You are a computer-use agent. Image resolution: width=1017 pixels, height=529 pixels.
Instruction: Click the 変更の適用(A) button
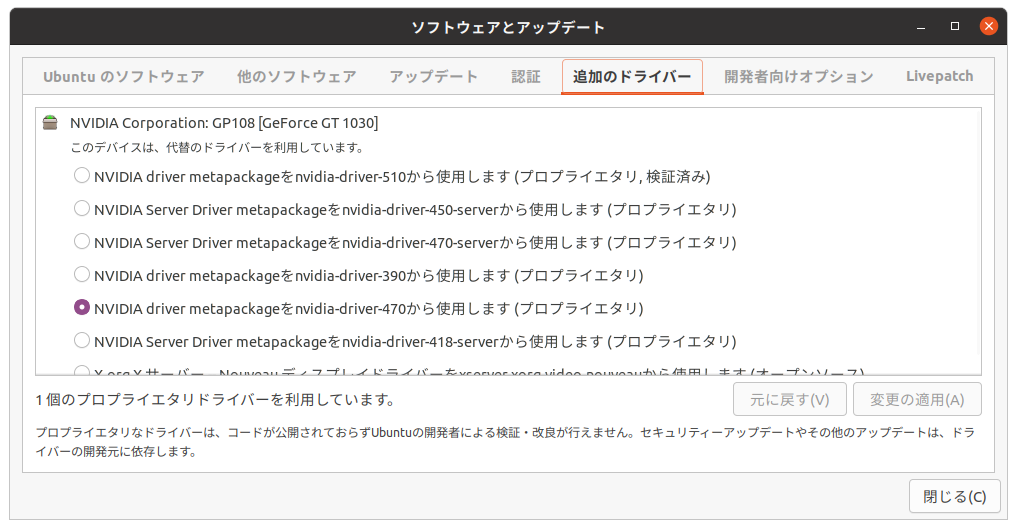[x=917, y=399]
